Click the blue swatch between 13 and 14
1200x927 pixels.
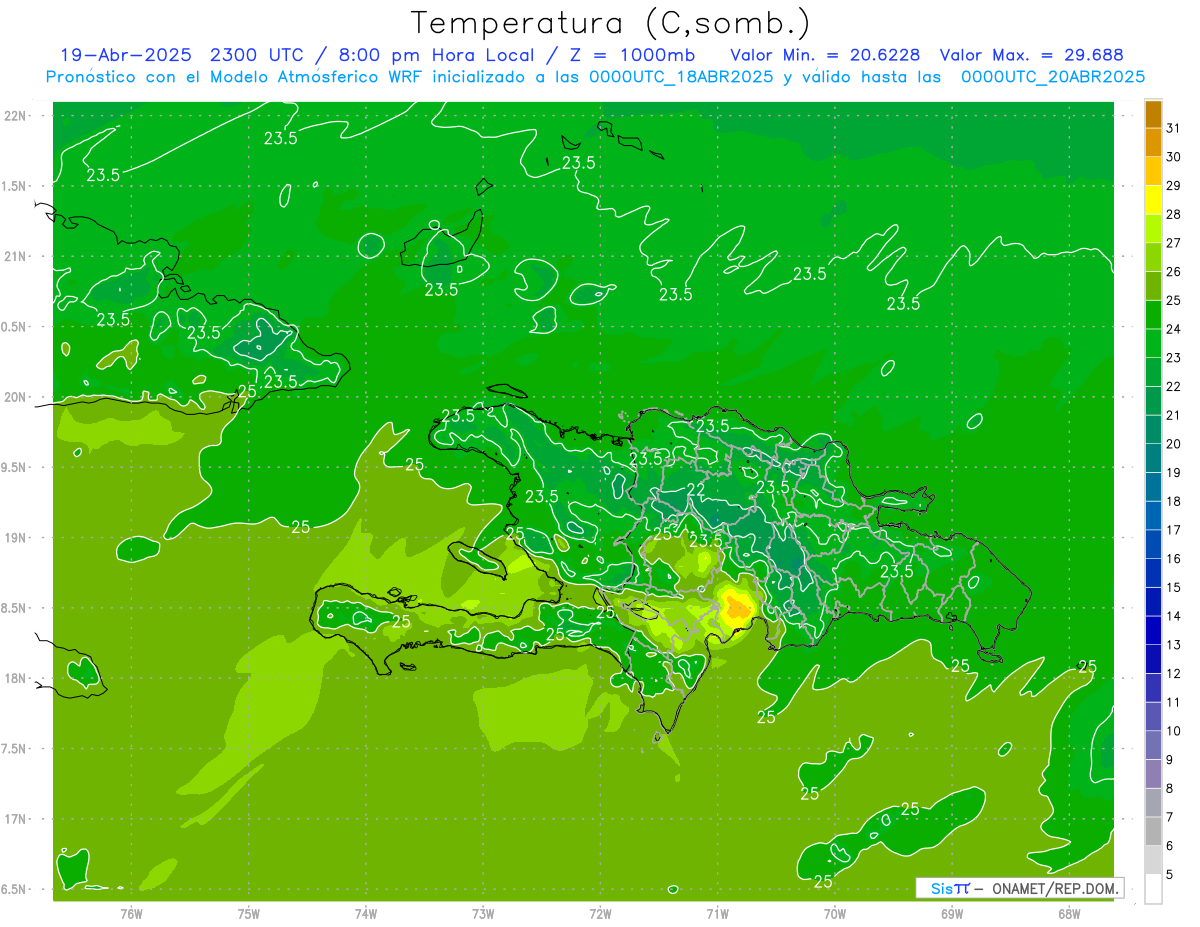[x=1153, y=630]
